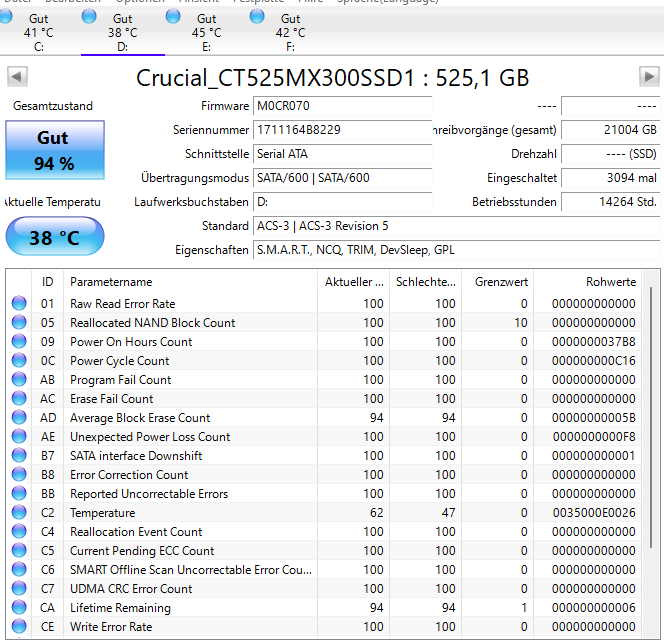This screenshot has width=664, height=643.
Task: Click raw value 000000000C16
Action: (x=593, y=361)
